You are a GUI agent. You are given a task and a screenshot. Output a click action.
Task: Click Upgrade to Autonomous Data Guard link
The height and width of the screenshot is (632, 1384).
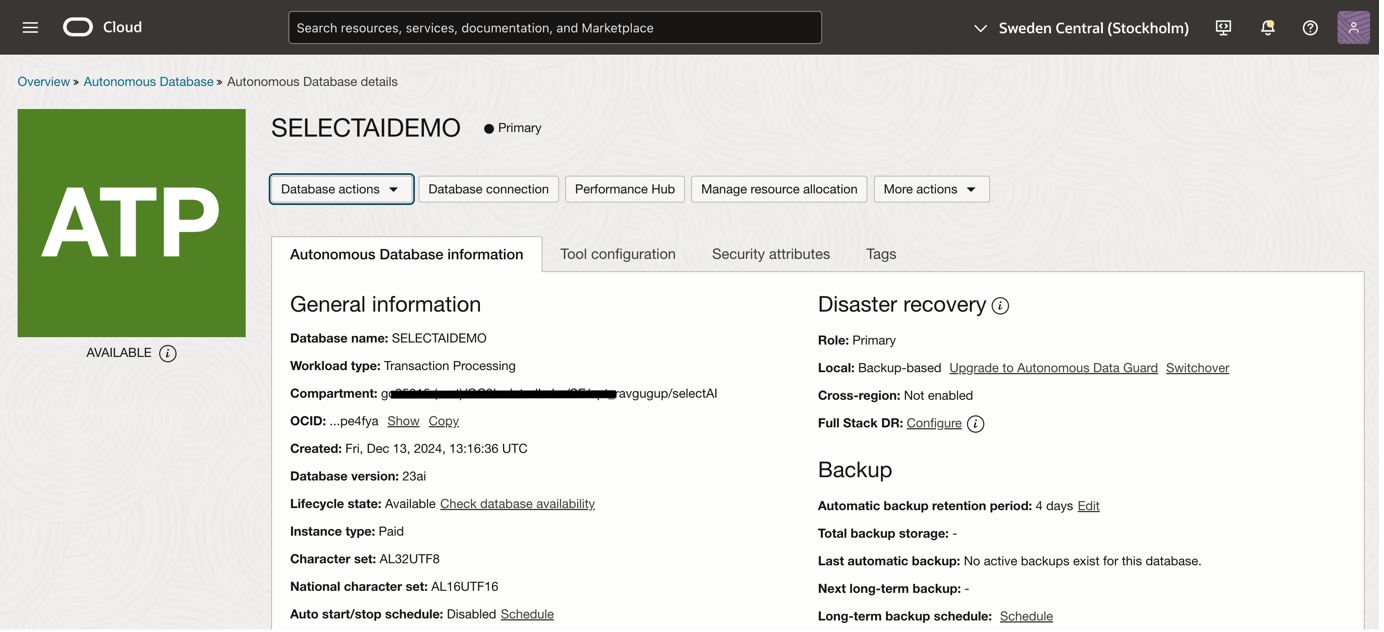1053,368
